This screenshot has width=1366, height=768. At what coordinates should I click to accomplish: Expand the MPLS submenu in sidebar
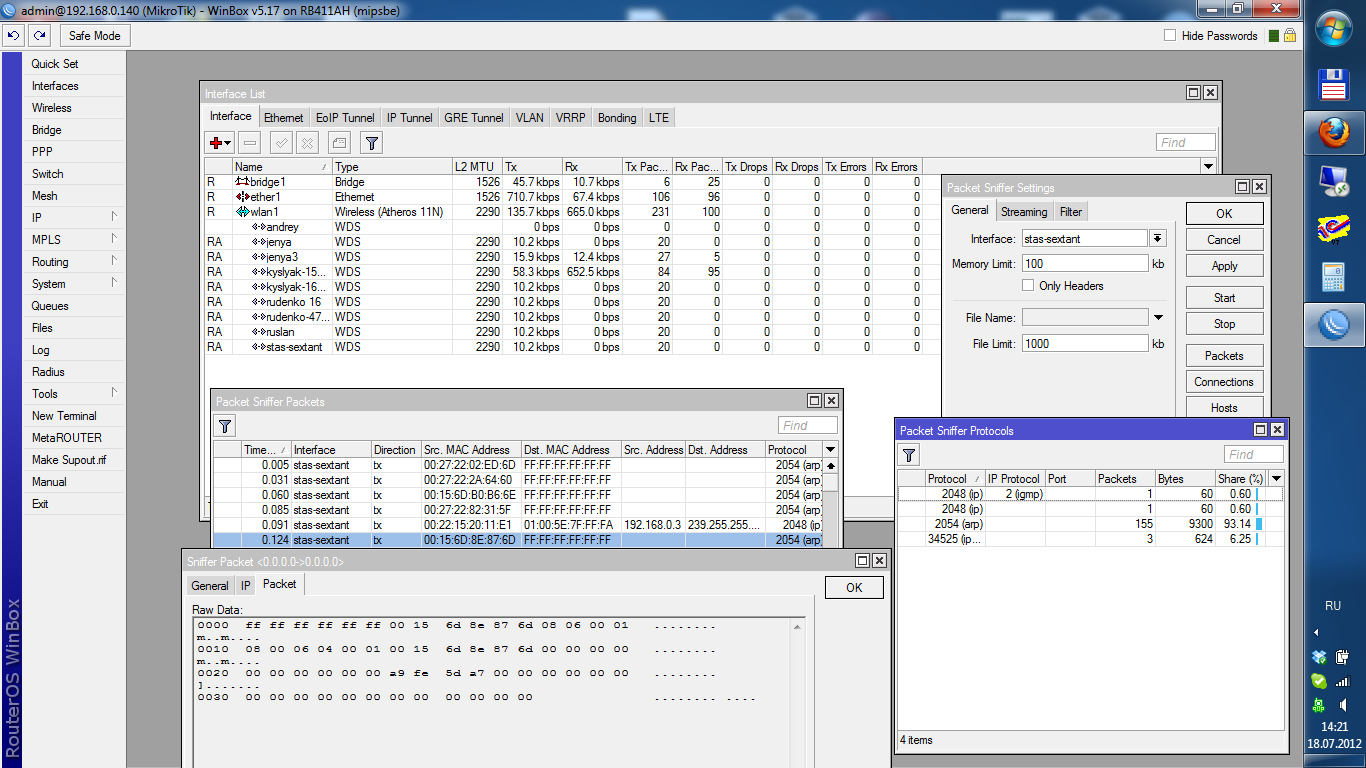[x=114, y=239]
